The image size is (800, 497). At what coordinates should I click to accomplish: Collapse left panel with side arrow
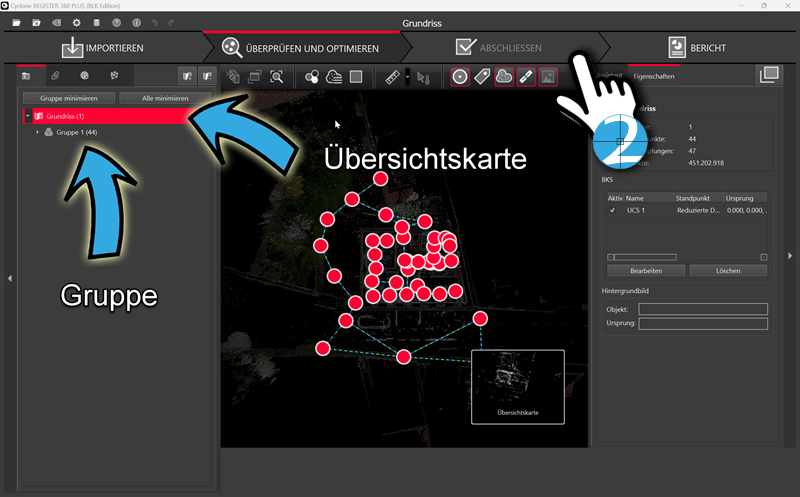(x=10, y=278)
